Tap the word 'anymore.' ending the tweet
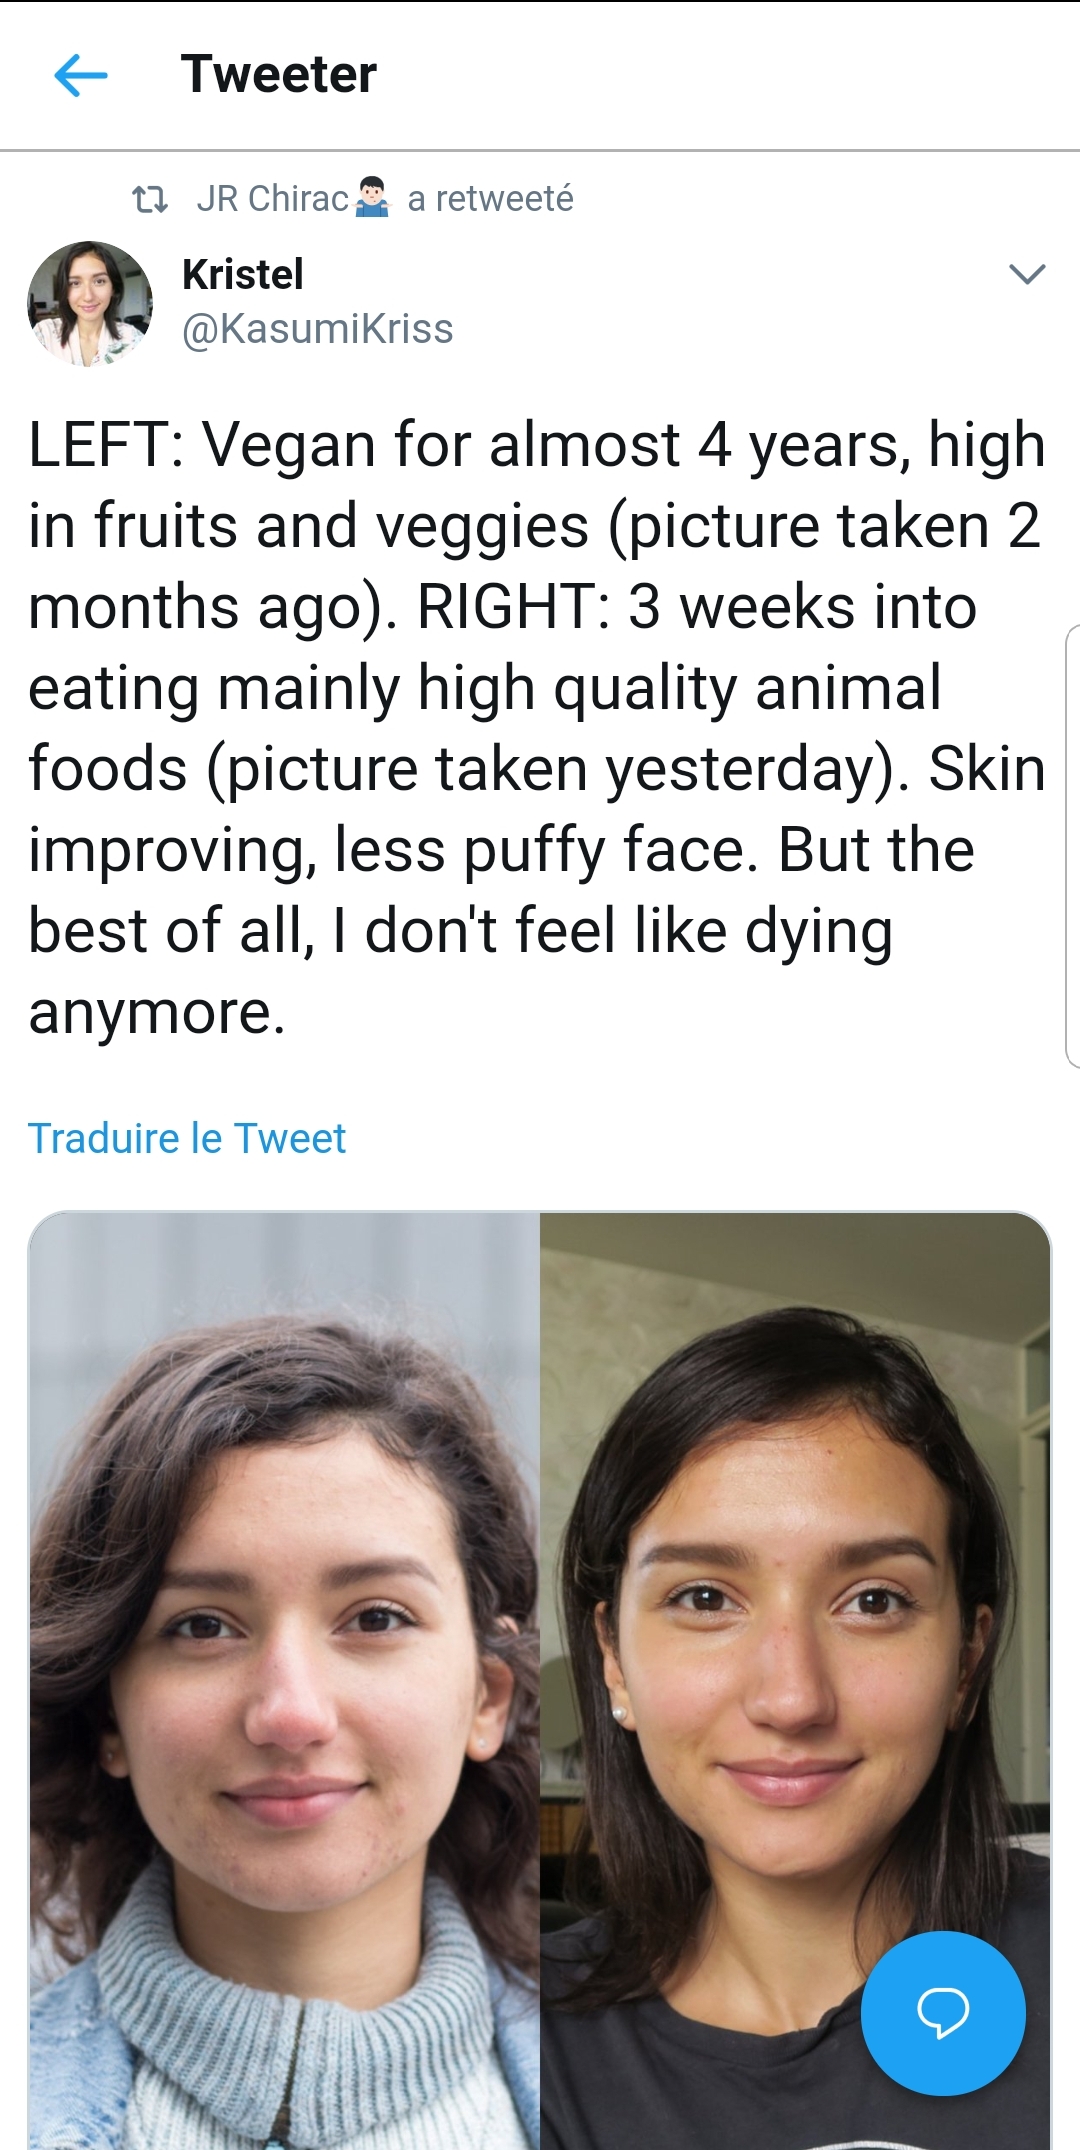The image size is (1080, 2150). coord(157,1012)
